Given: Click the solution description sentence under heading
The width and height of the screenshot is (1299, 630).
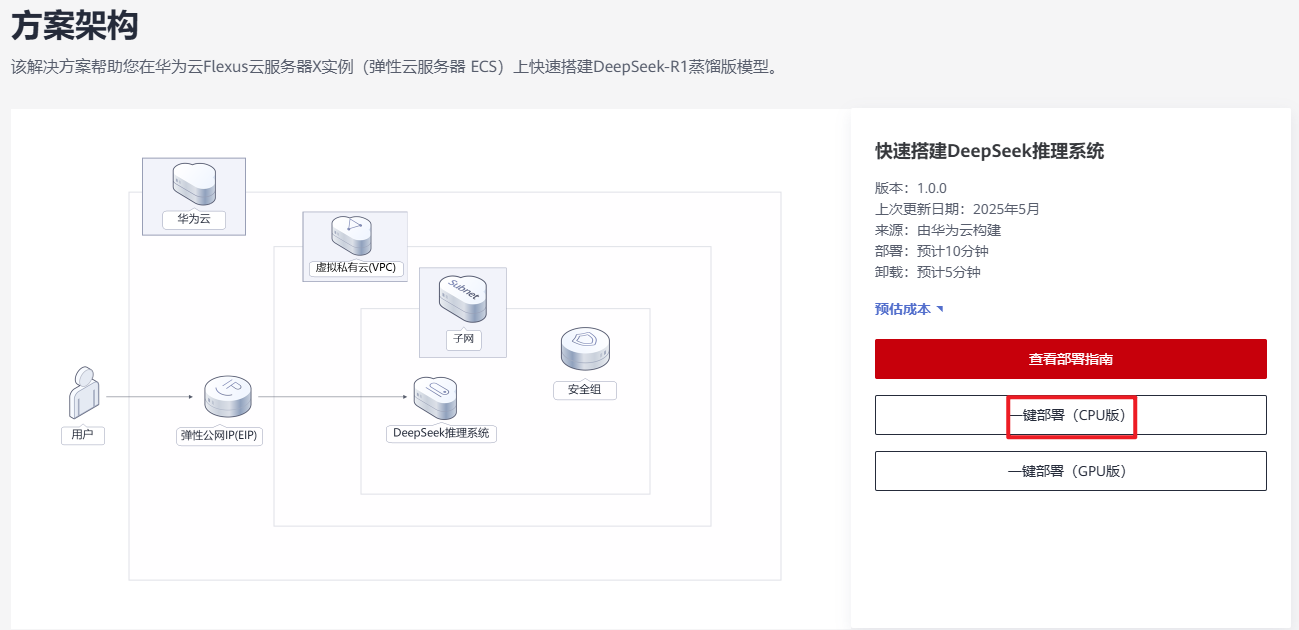Looking at the screenshot, I should pos(395,68).
